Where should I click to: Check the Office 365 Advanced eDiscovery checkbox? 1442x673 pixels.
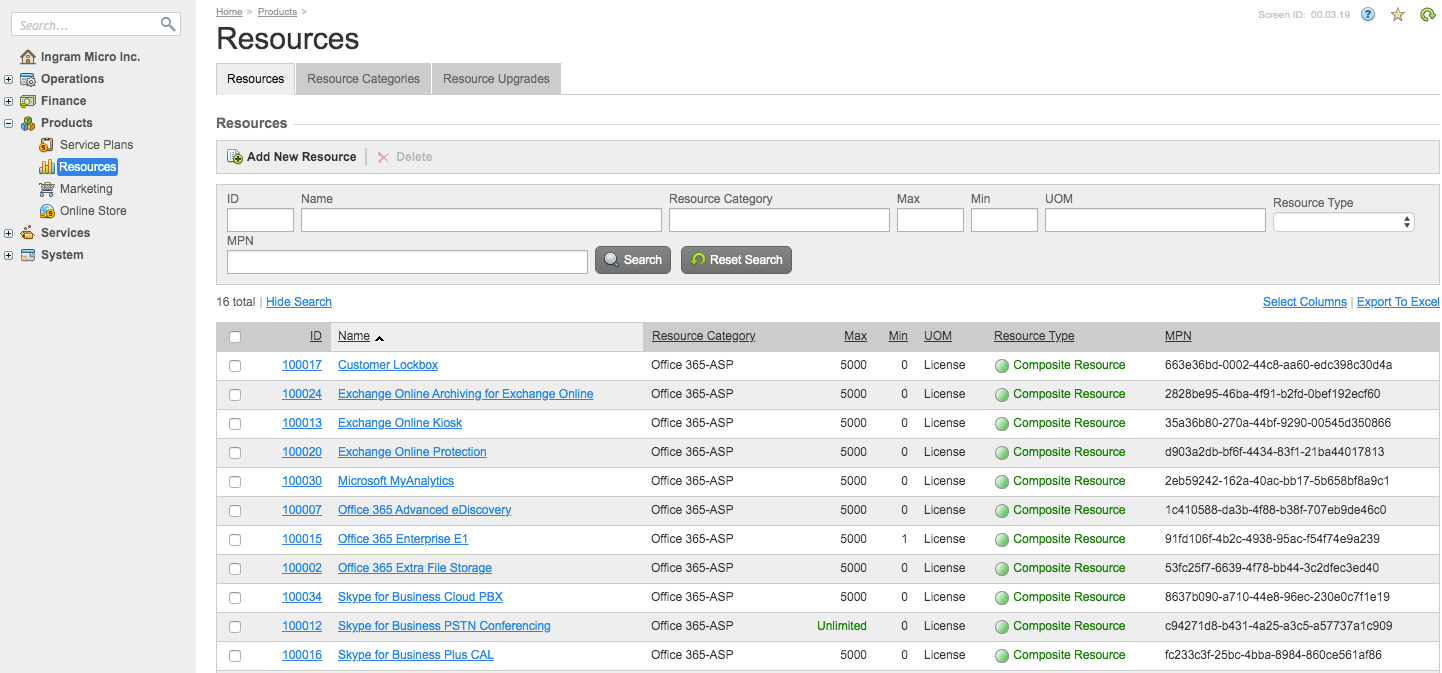(235, 511)
